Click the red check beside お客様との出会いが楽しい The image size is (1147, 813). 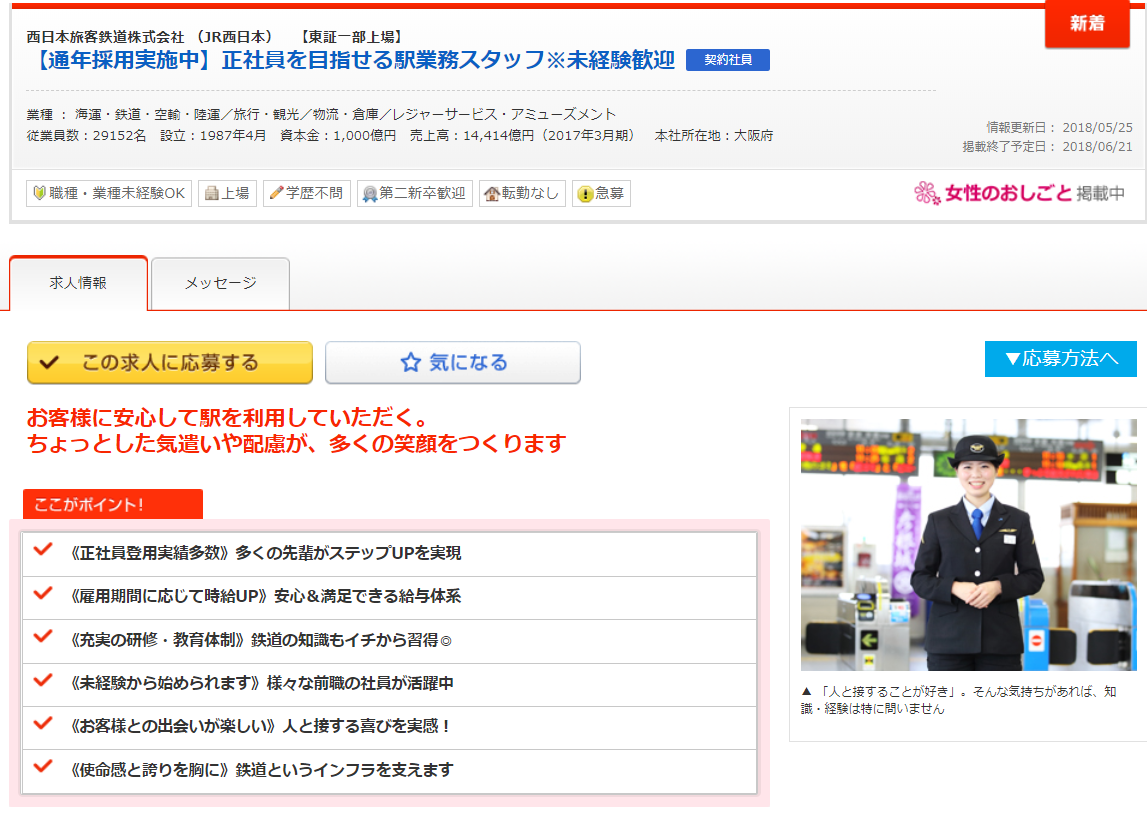pos(43,723)
